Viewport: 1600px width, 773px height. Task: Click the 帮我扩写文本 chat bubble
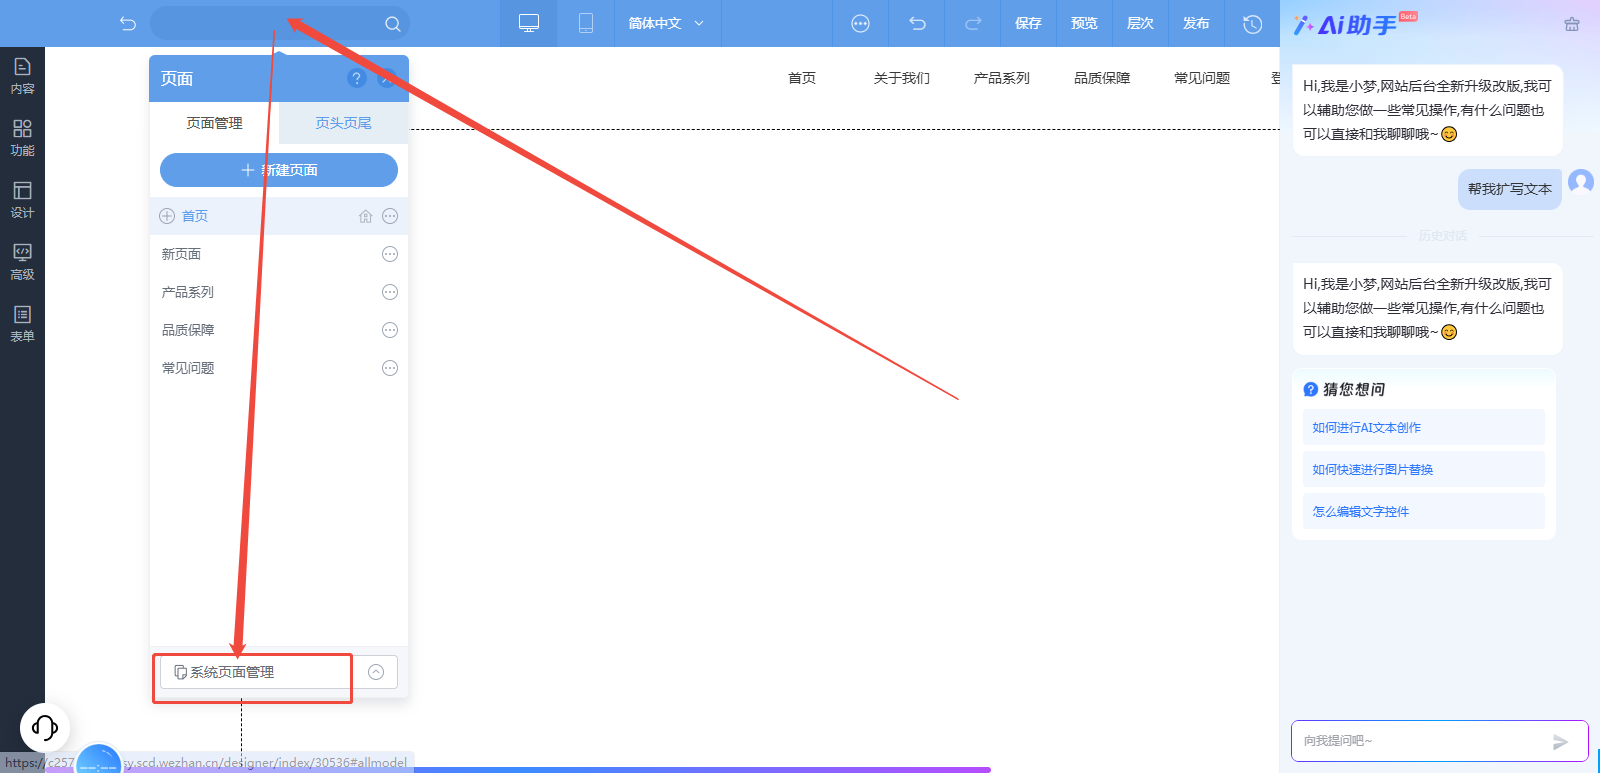click(1510, 189)
